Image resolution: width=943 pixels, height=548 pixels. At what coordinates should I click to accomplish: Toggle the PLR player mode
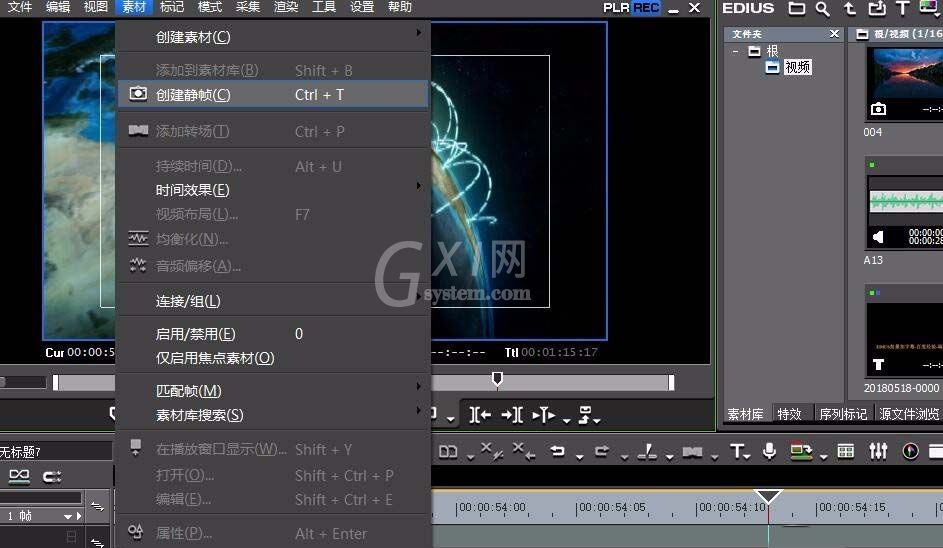616,8
